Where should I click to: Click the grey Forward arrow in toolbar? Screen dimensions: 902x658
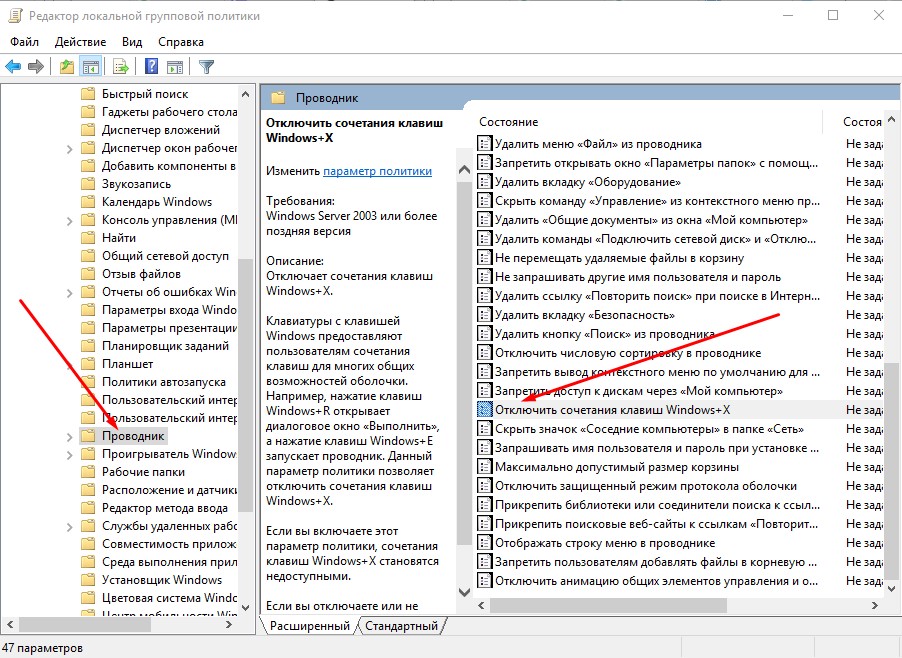36,67
